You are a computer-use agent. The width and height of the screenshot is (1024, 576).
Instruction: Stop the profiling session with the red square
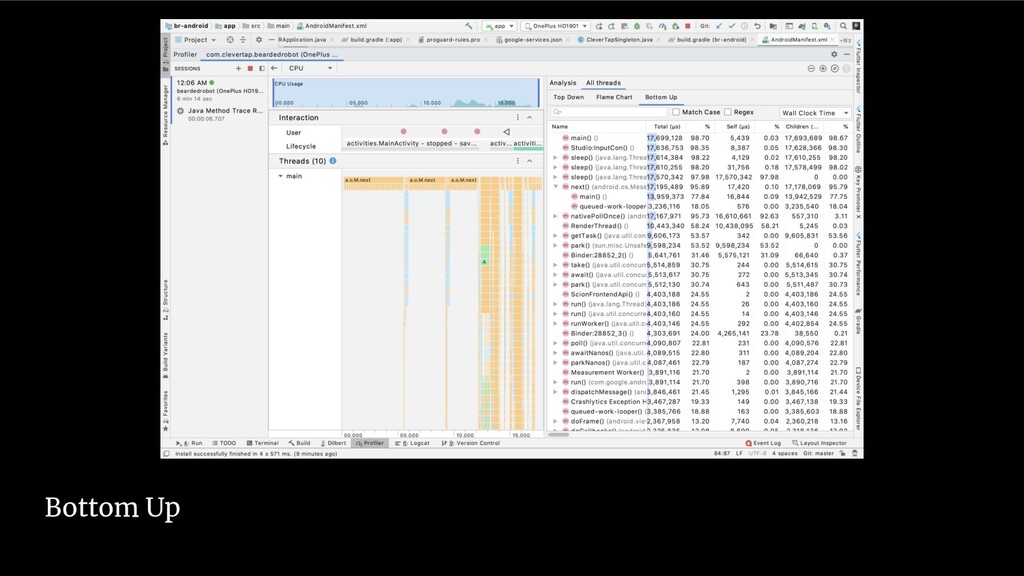pos(250,68)
